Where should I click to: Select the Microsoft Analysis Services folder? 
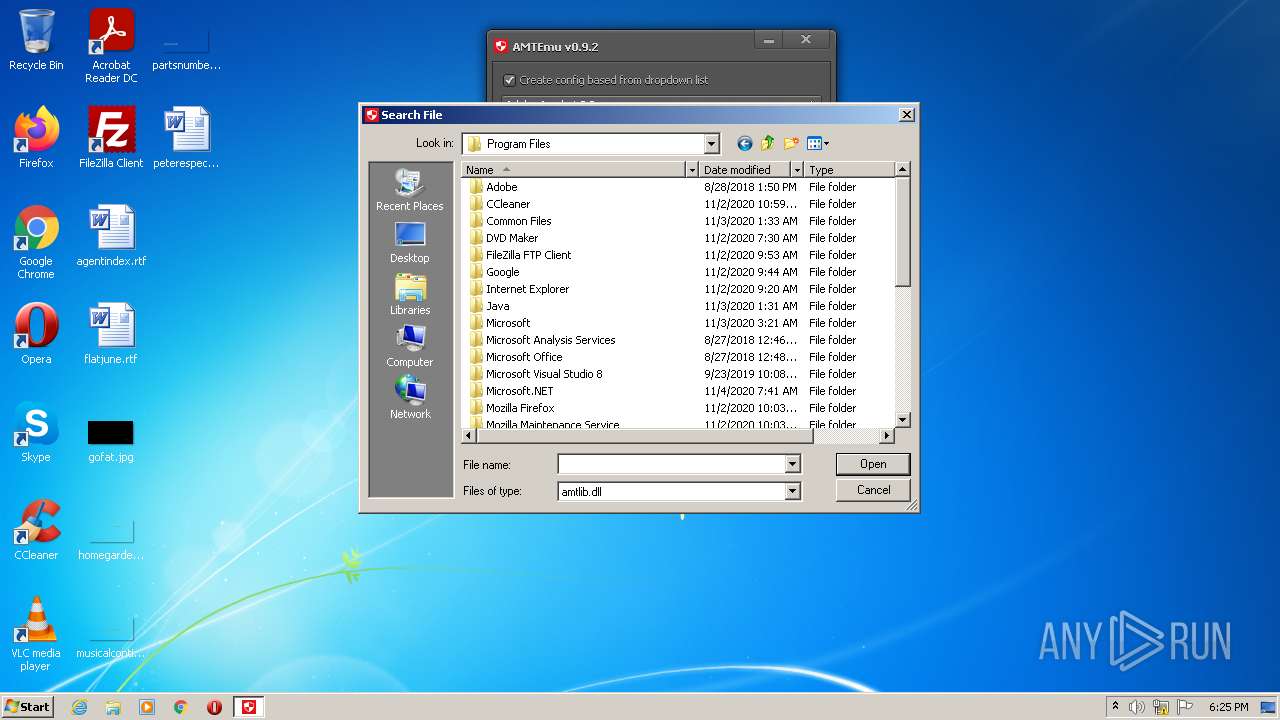tap(542, 340)
